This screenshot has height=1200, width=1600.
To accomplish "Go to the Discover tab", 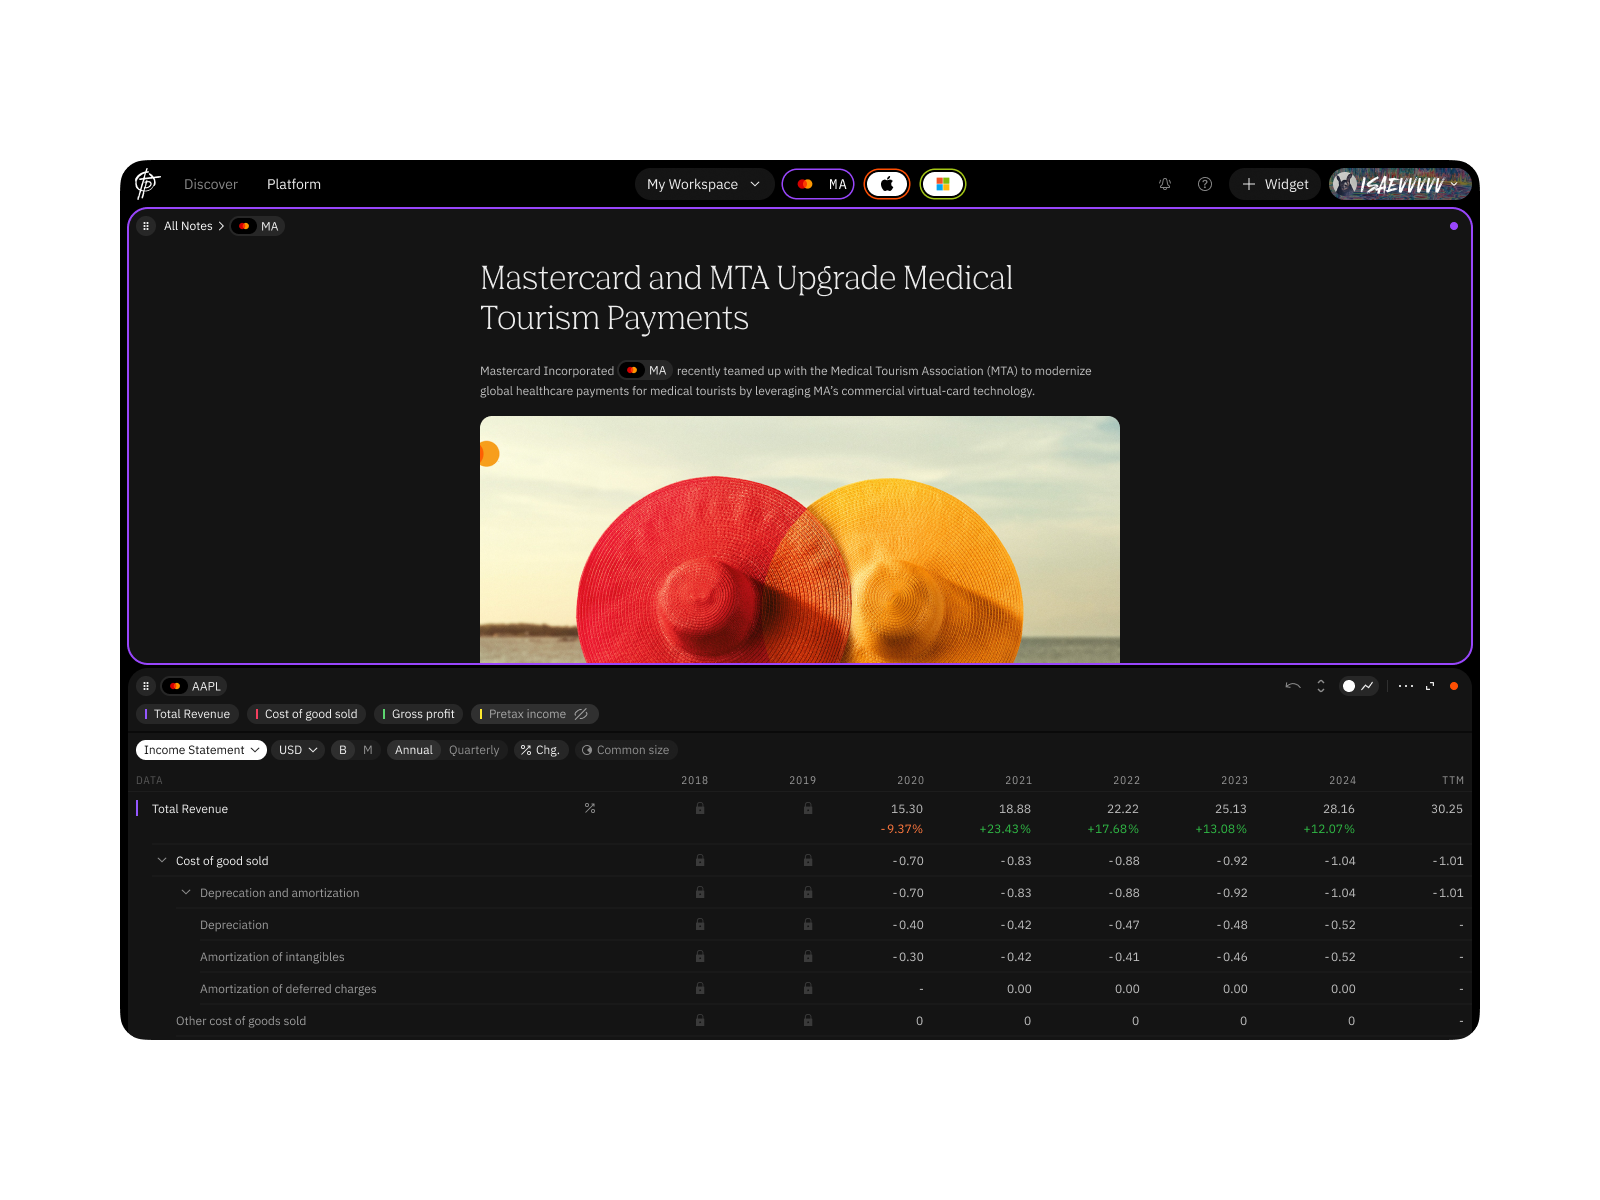I will [211, 184].
